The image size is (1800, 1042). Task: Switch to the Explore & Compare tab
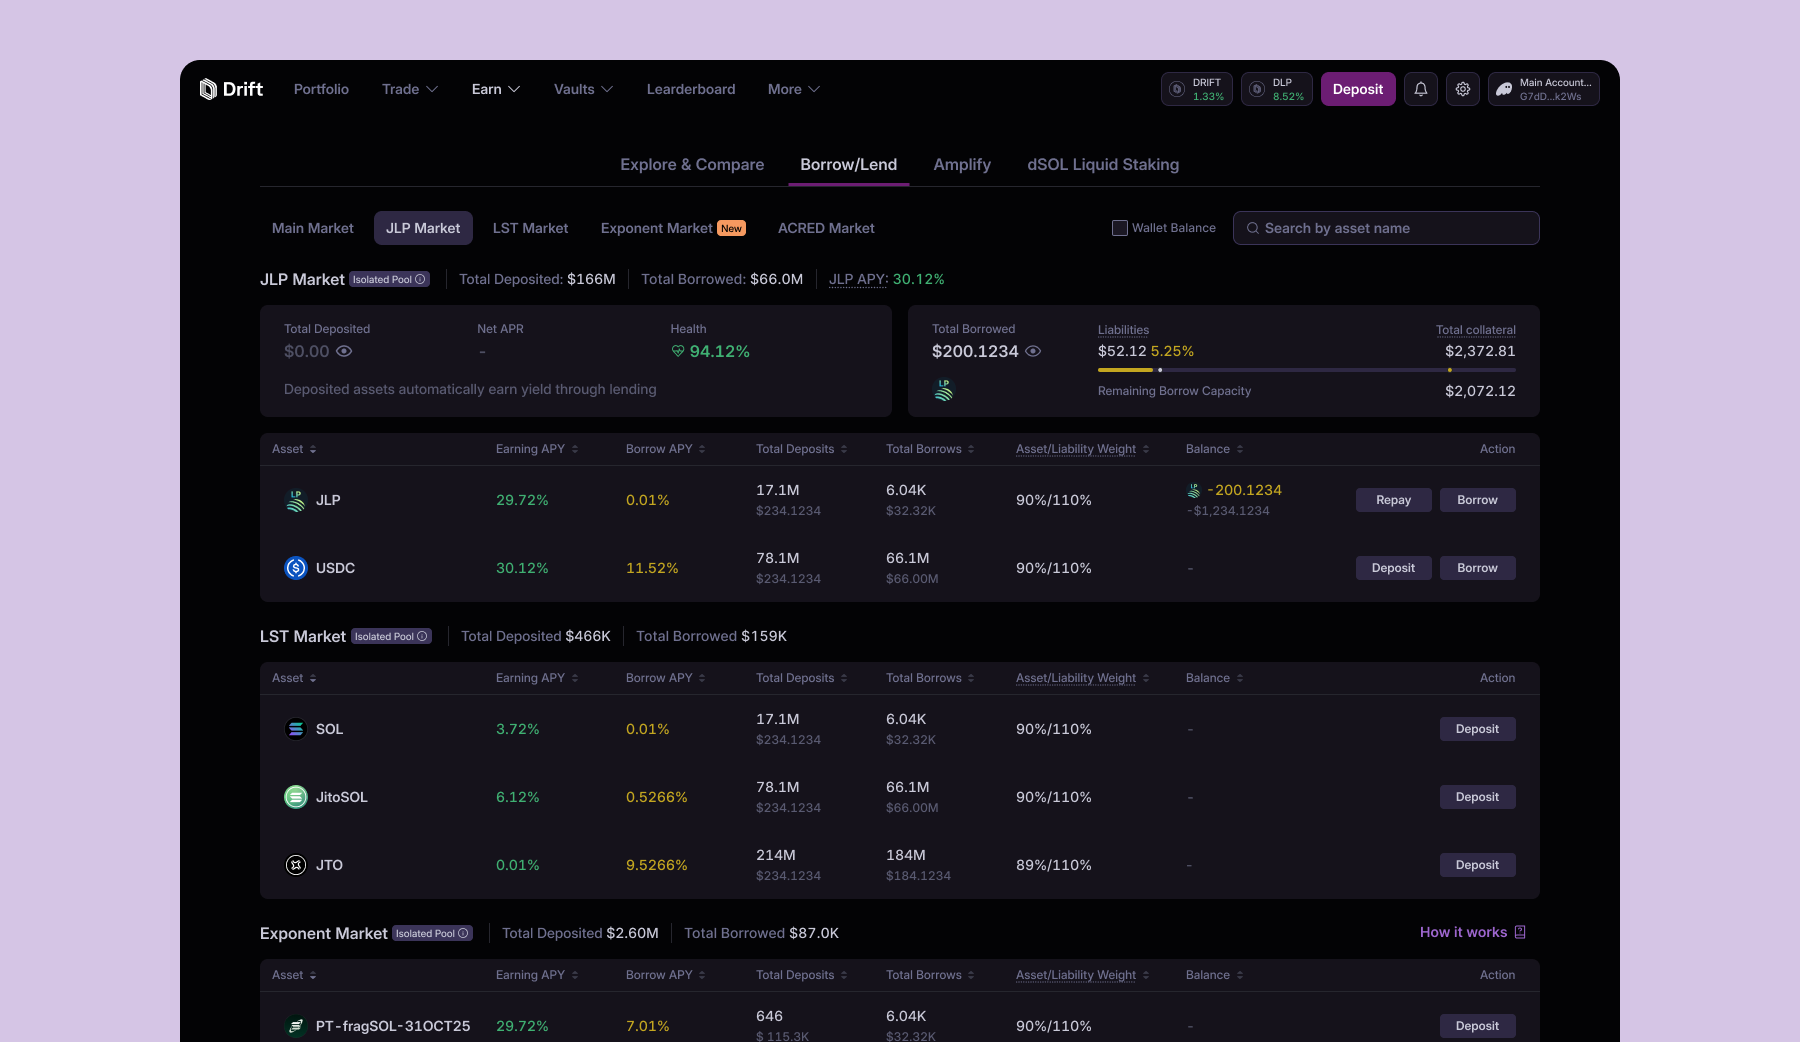point(692,165)
